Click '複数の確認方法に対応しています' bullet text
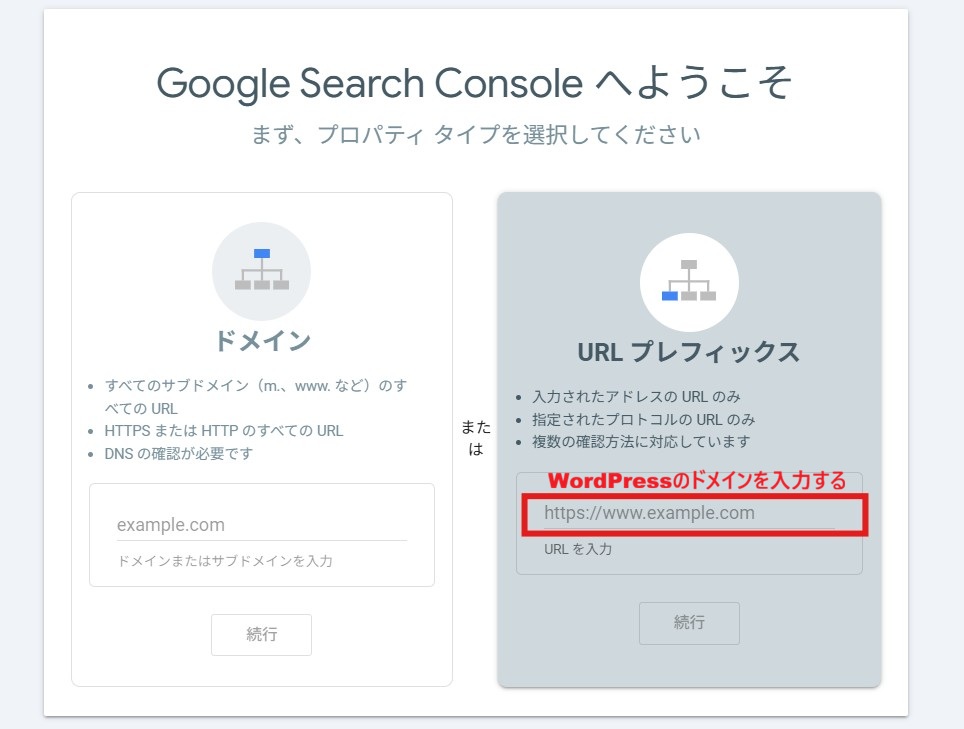The image size is (964, 729). coord(641,442)
